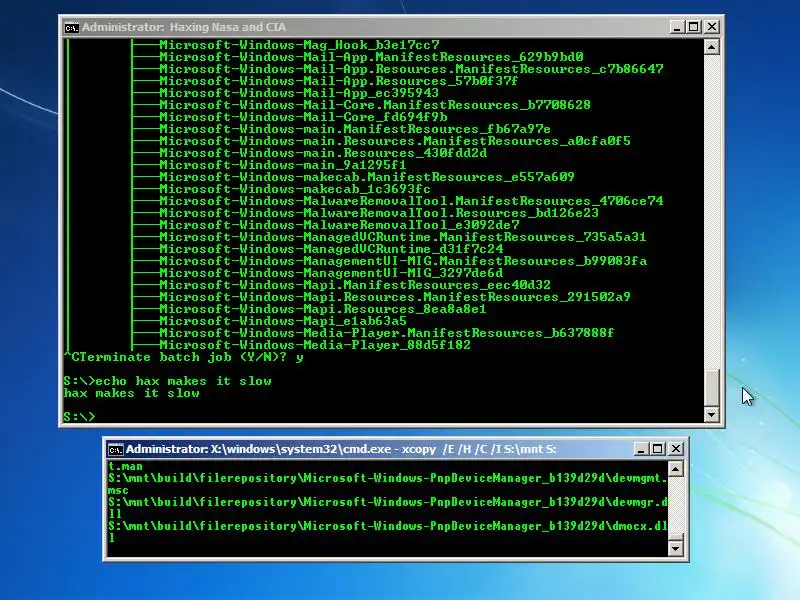Select Microsoft-Windows-Mail-App.ManifestResources_629b9bd0 line
Image resolution: width=800 pixels, height=600 pixels.
(371, 57)
